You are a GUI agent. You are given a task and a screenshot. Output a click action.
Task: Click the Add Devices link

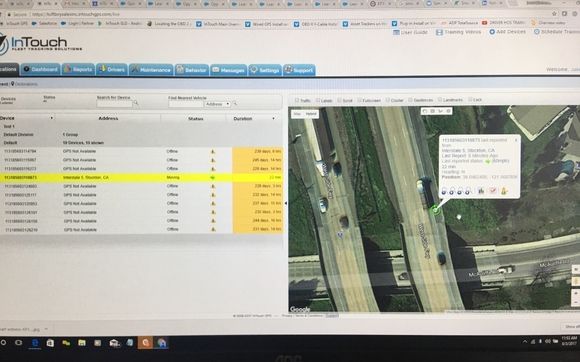point(507,32)
